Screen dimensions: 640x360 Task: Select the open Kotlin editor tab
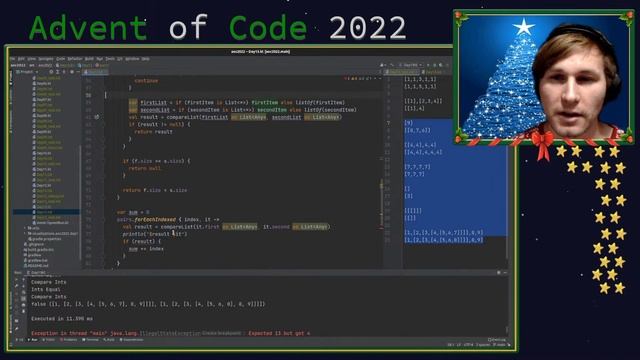(95, 72)
